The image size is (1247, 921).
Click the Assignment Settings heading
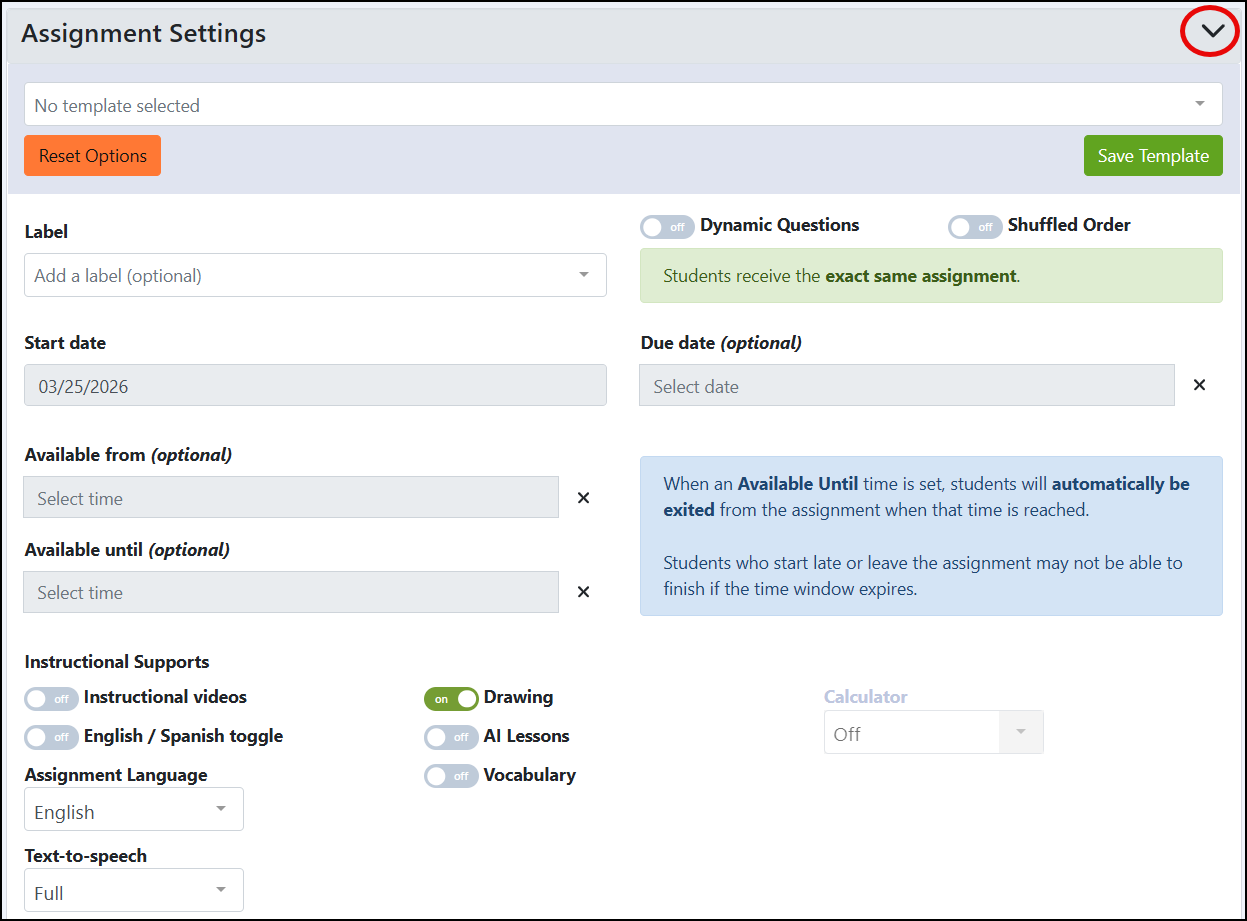[144, 33]
